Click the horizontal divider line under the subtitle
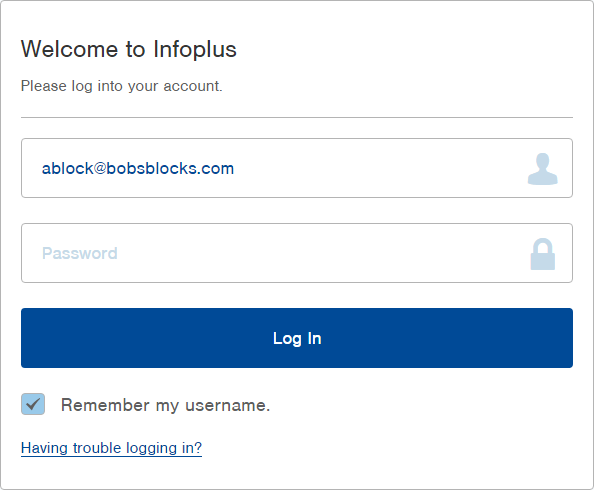This screenshot has width=594, height=490. (x=297, y=117)
